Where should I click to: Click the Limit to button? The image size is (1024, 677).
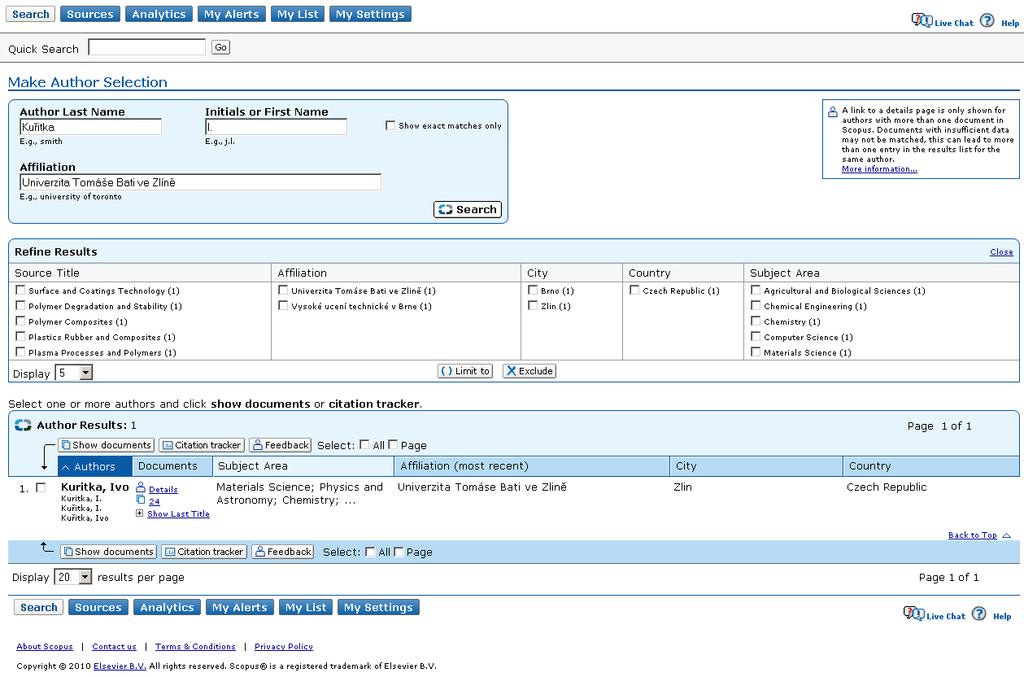(465, 371)
